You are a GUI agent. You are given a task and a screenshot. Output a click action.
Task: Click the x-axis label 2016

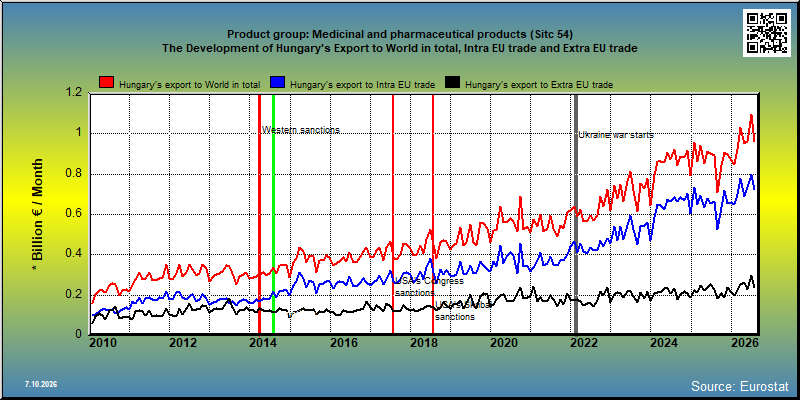343,343
